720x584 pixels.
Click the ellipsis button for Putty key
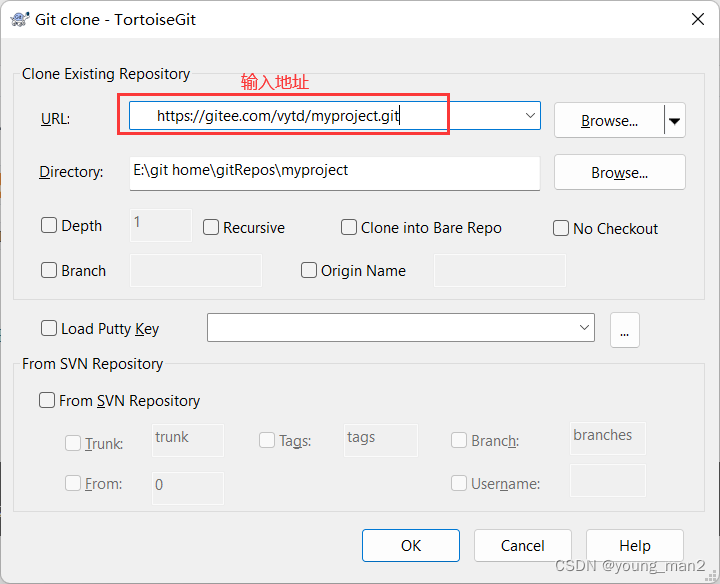point(624,330)
